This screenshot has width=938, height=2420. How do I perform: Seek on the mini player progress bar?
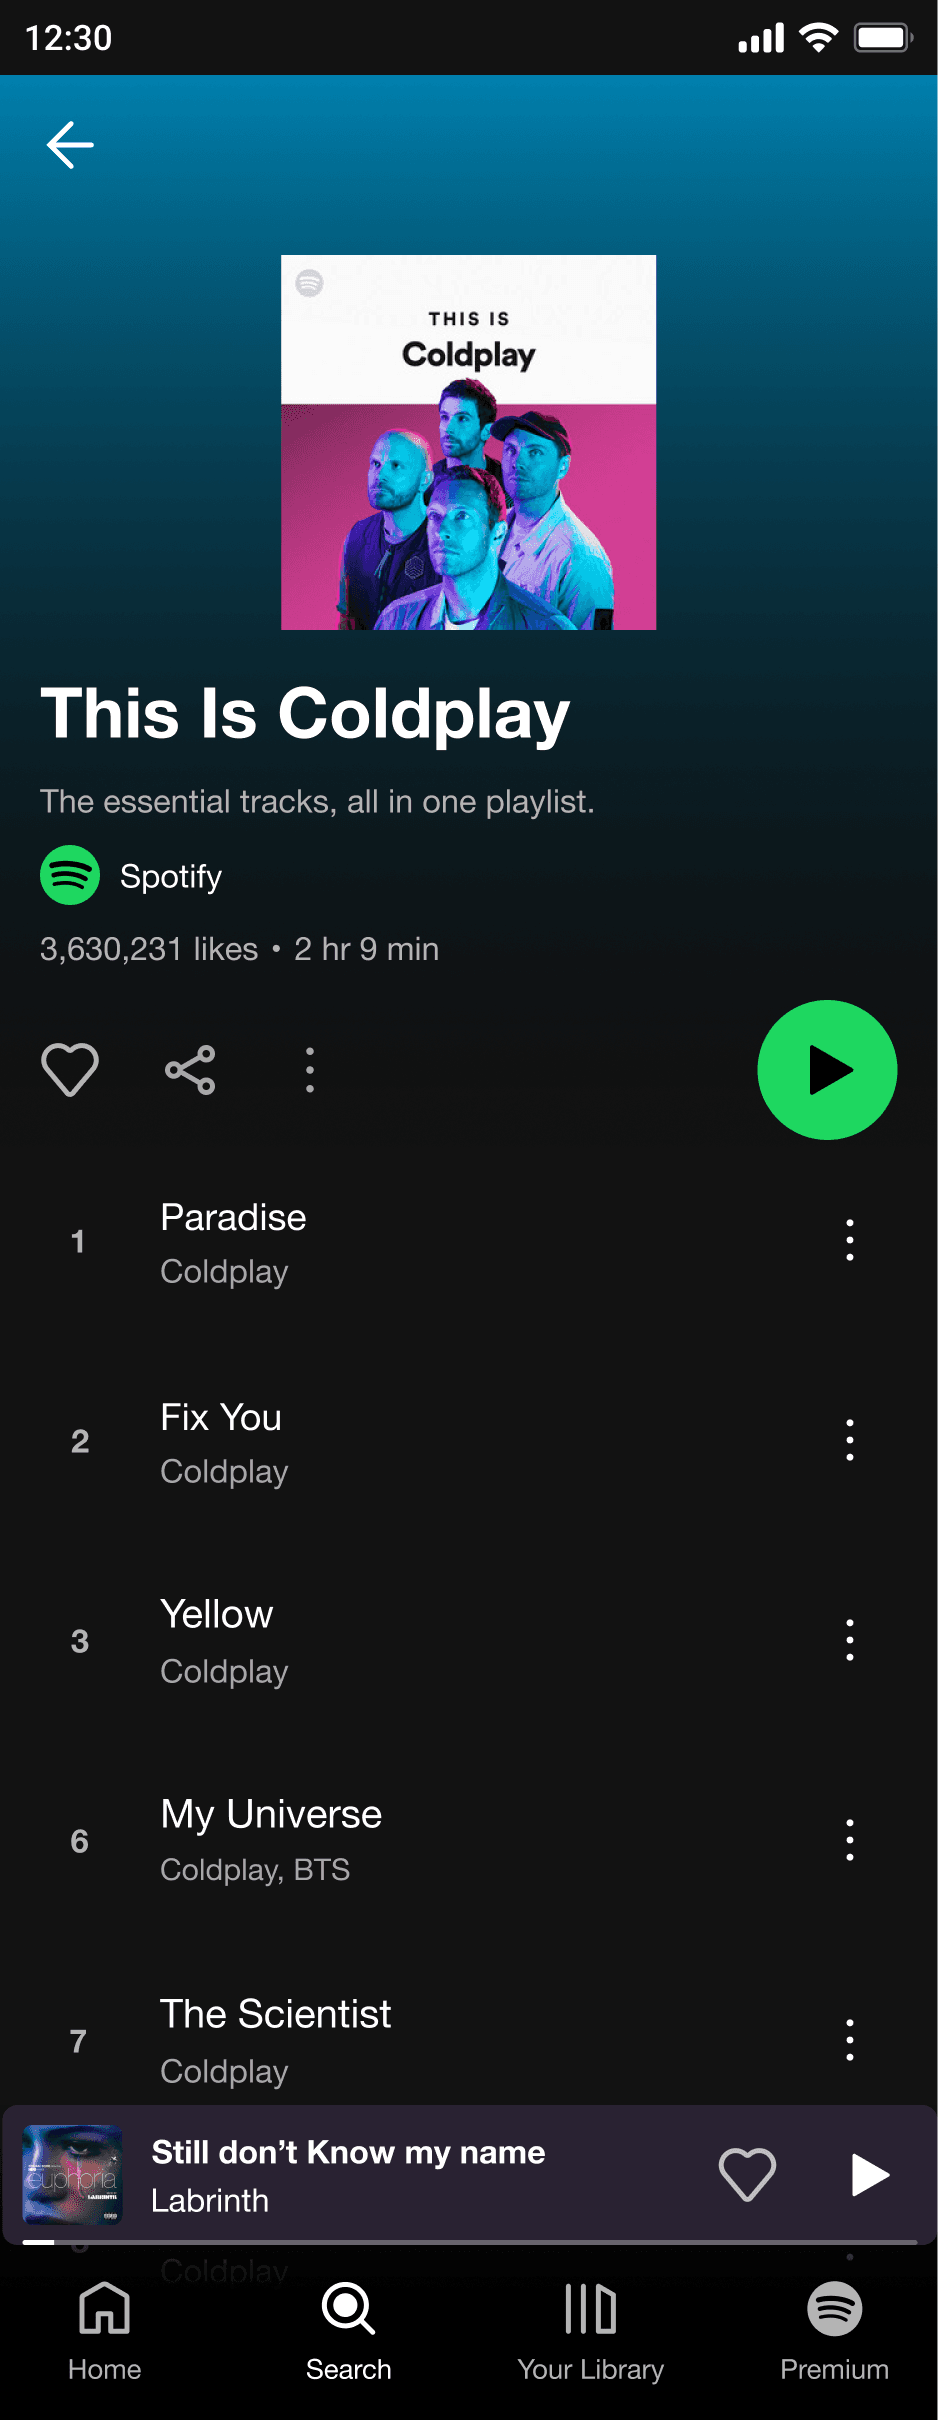point(469,2243)
